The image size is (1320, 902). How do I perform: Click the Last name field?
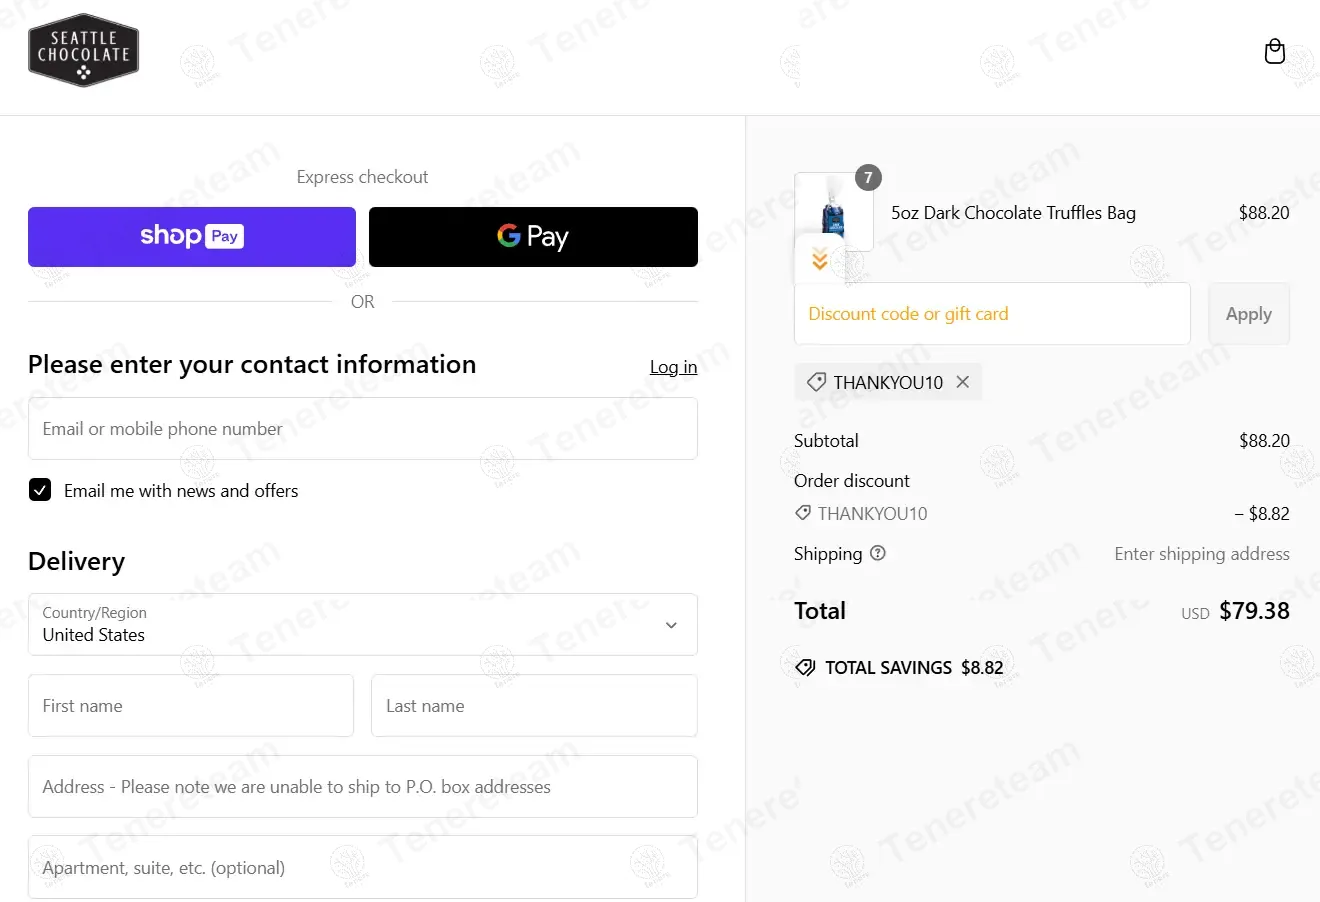click(x=534, y=706)
